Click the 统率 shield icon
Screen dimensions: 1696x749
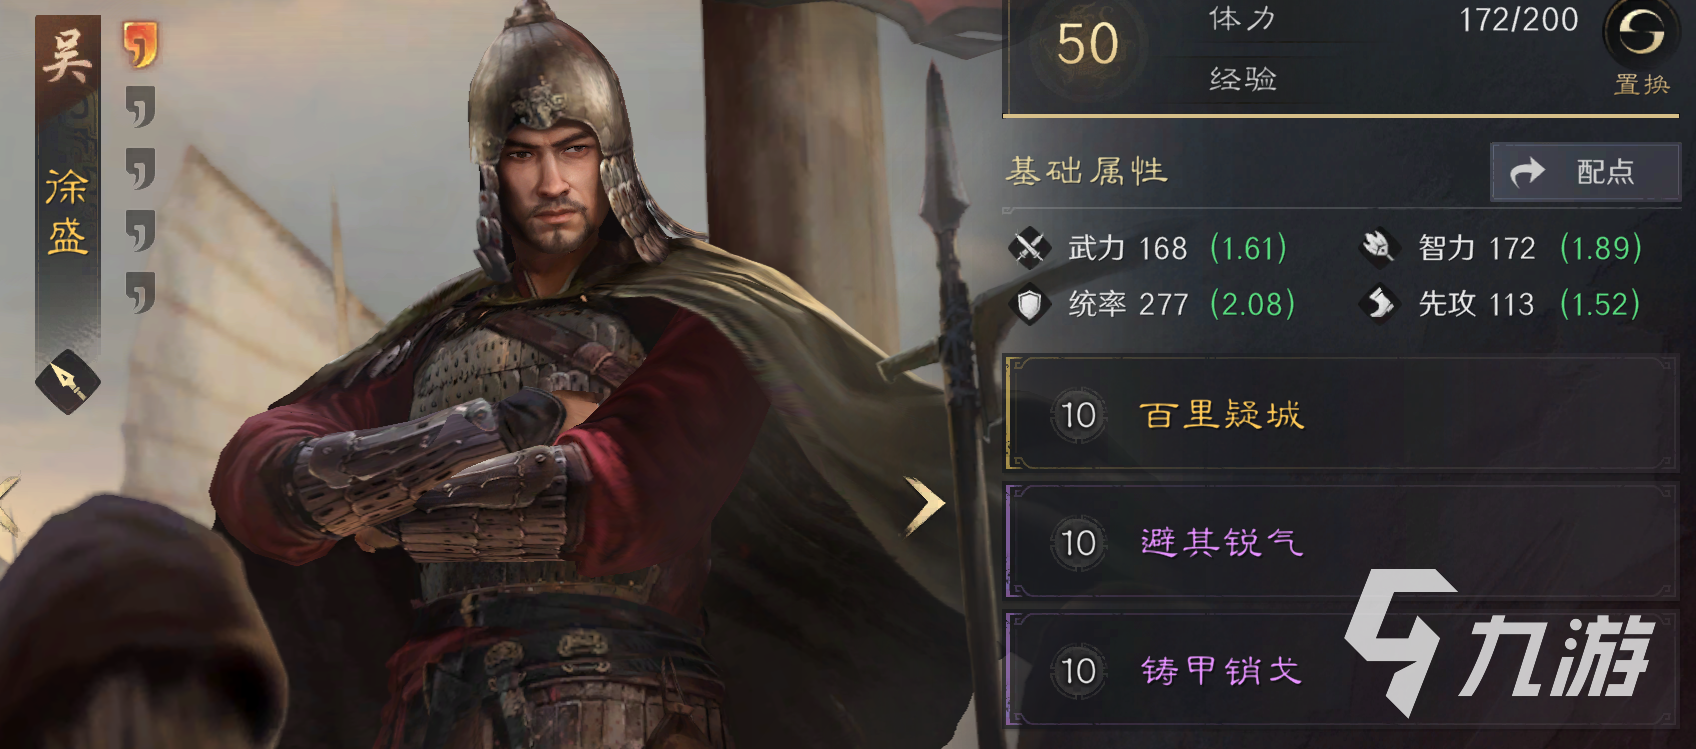point(1029,304)
